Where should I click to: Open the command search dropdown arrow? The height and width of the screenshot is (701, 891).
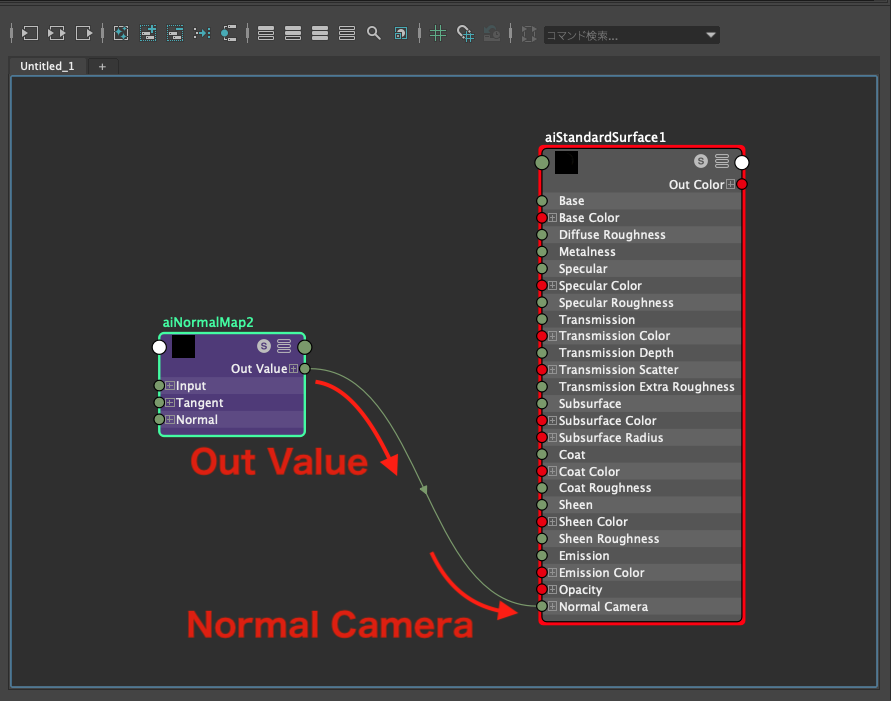pyautogui.click(x=711, y=35)
